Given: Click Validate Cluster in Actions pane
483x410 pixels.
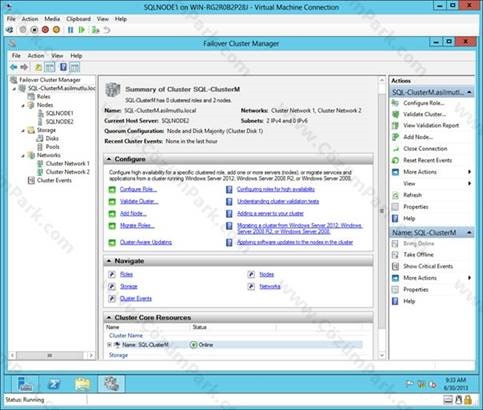Looking at the screenshot, I should [x=424, y=114].
